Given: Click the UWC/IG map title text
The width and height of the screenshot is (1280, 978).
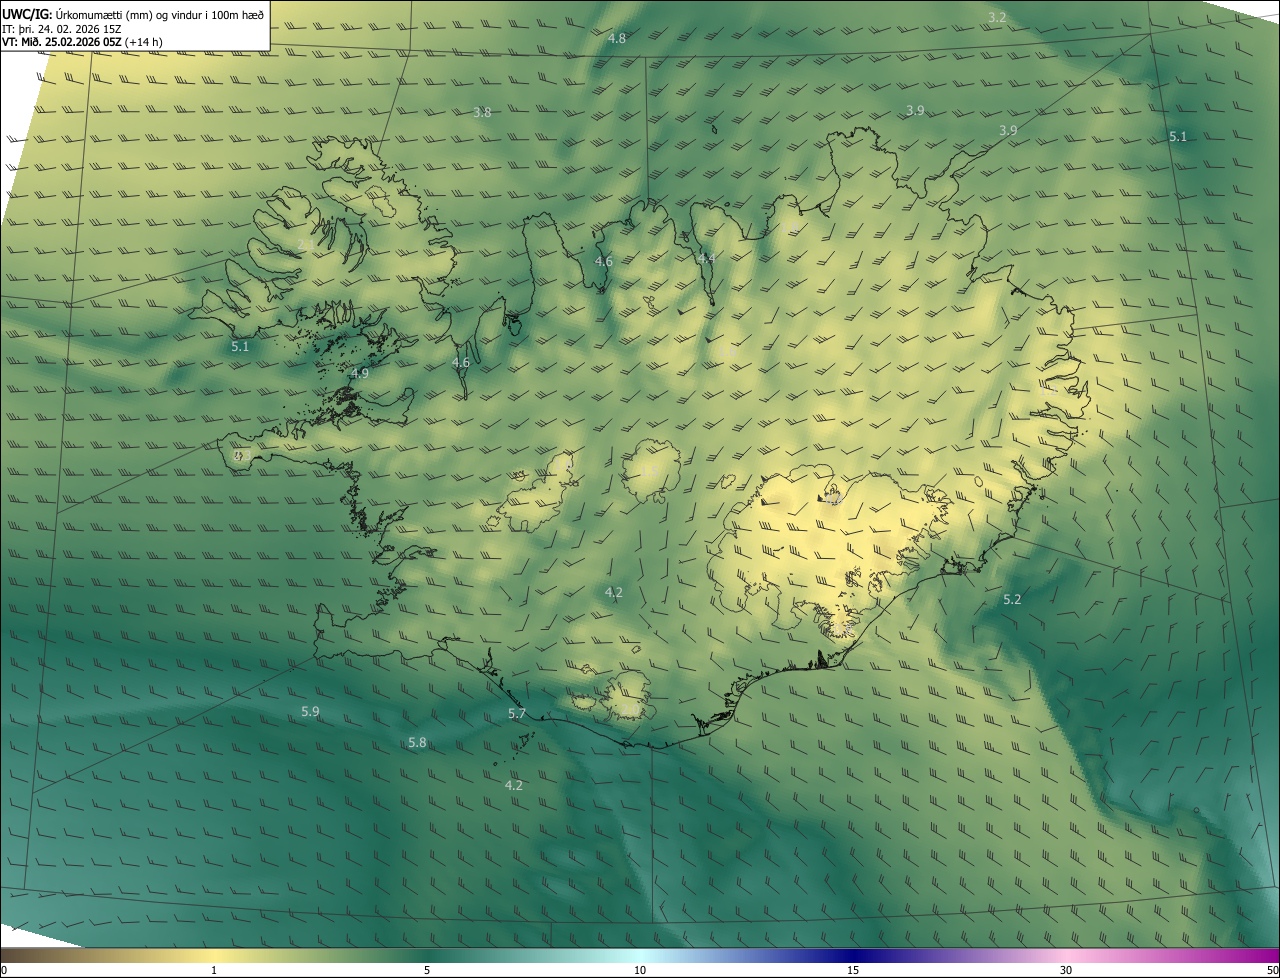Looking at the screenshot, I should (x=133, y=14).
